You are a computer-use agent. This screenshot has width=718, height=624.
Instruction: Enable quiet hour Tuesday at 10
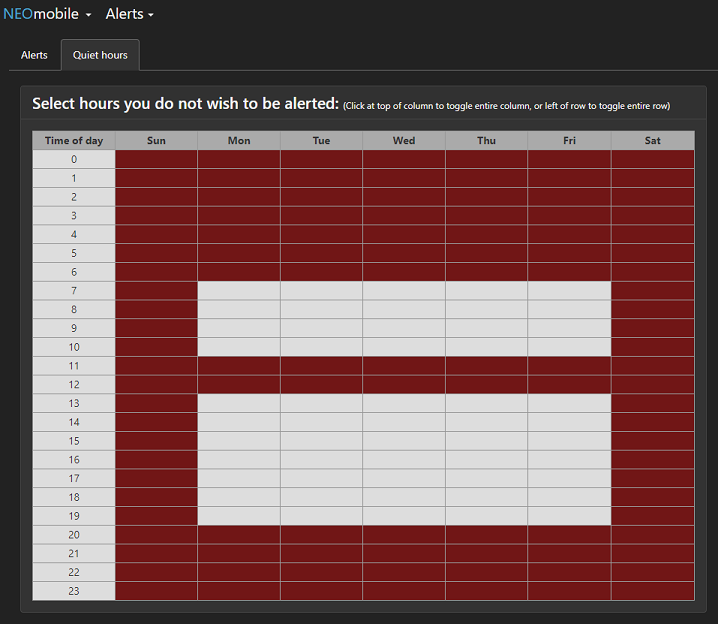click(x=321, y=347)
